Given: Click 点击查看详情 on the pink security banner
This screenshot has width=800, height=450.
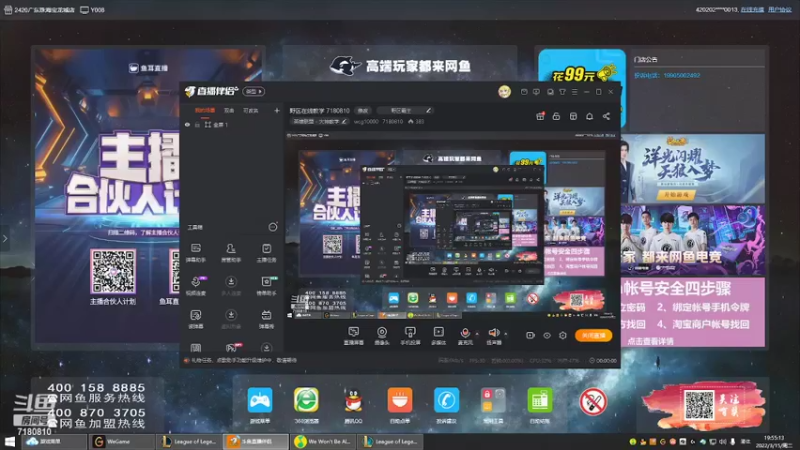Looking at the screenshot, I should coord(650,341).
